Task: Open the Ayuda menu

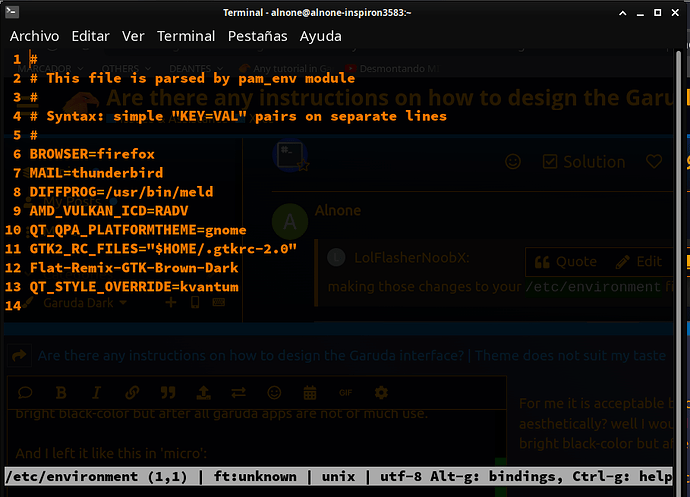Action: point(320,36)
